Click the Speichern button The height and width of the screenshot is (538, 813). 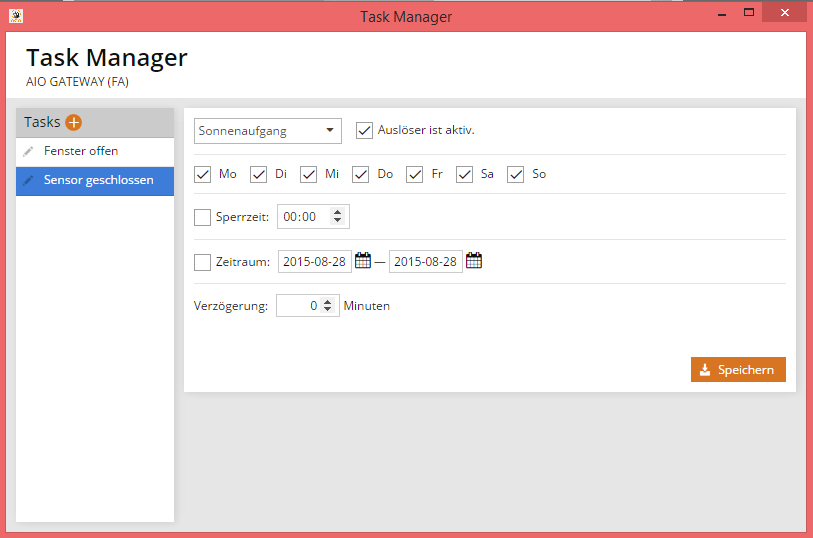click(738, 370)
